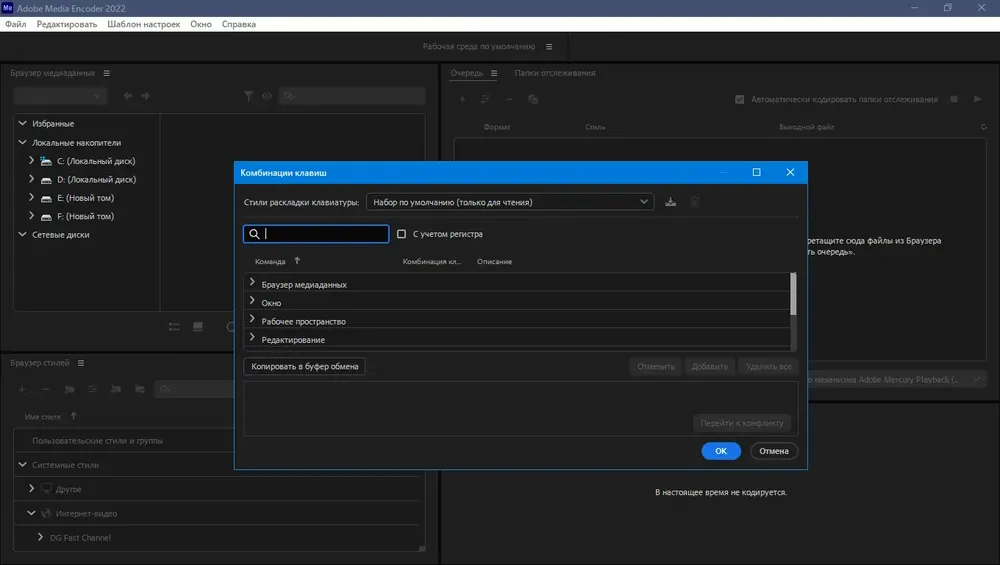Viewport: 1000px width, 565px height.
Task: Open the Редактировать menu
Action: (x=67, y=24)
